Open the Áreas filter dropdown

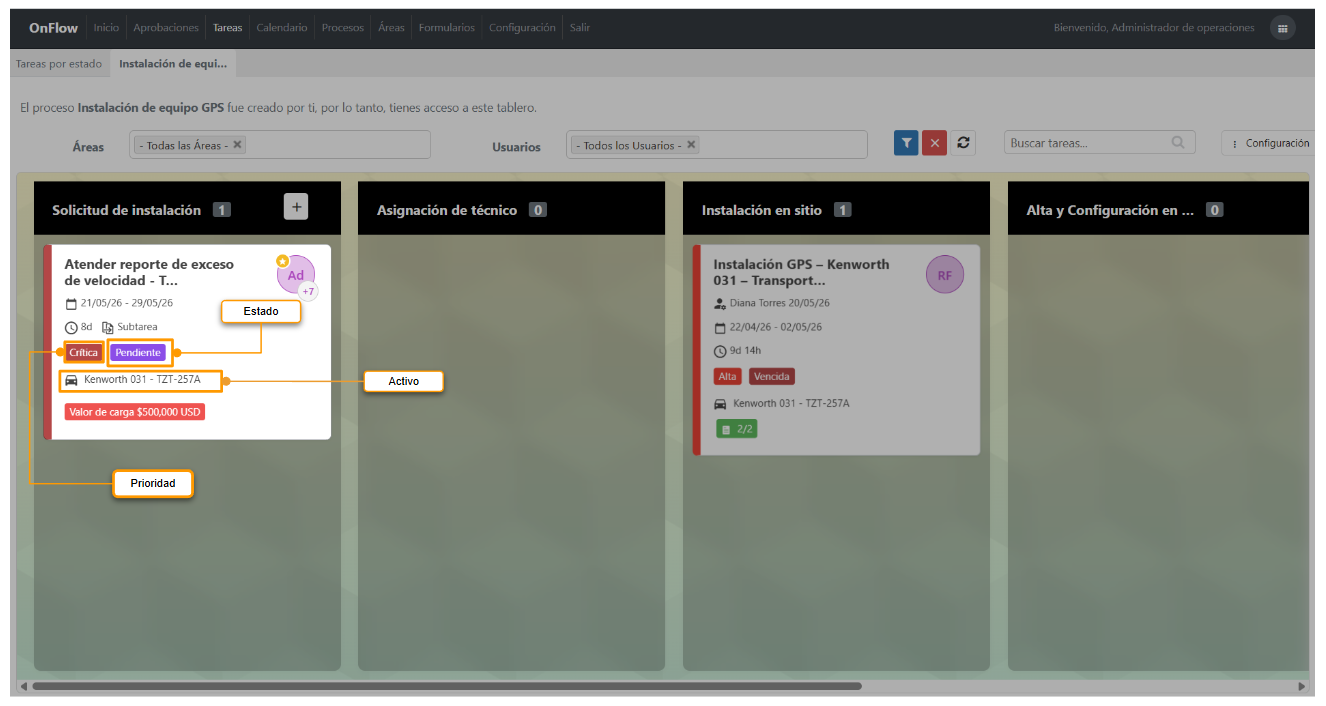point(280,144)
